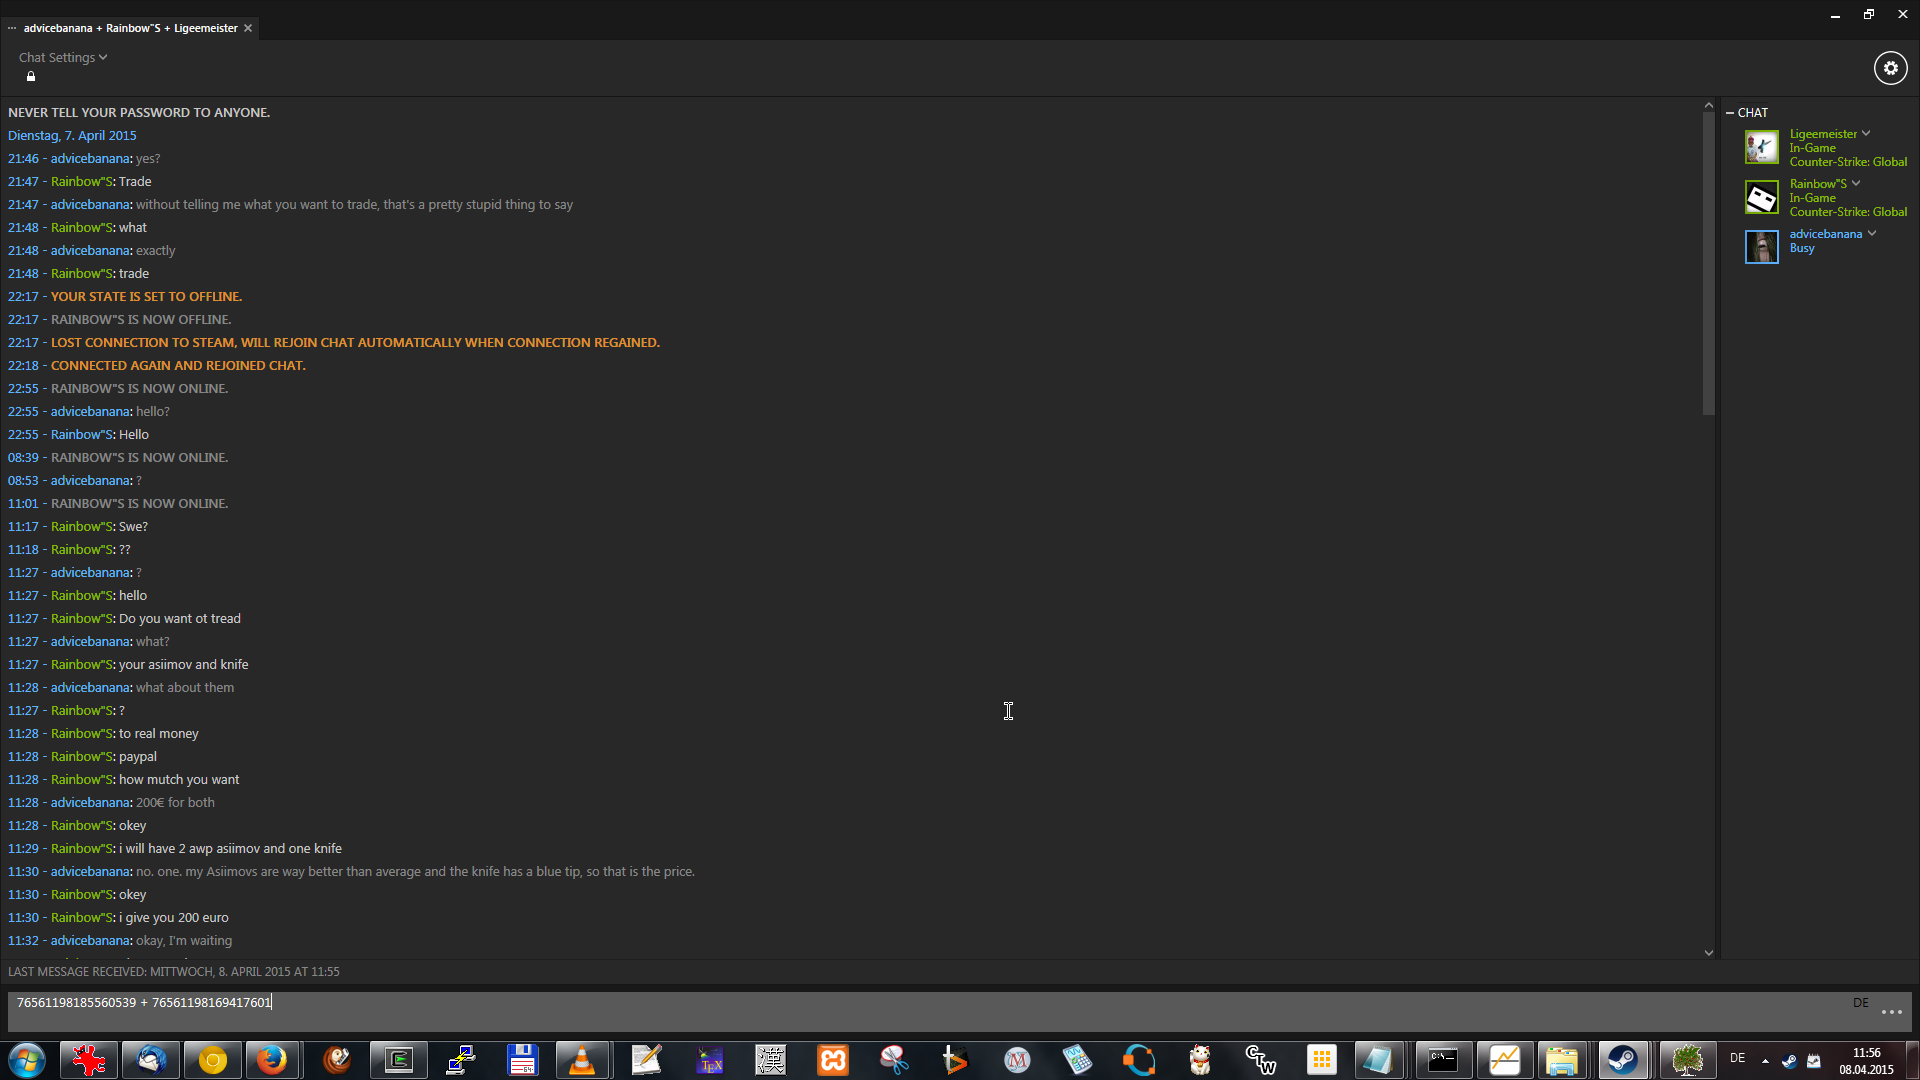Screen dimensions: 1920x1080
Task: Click the chat message input field
Action: point(900,1011)
